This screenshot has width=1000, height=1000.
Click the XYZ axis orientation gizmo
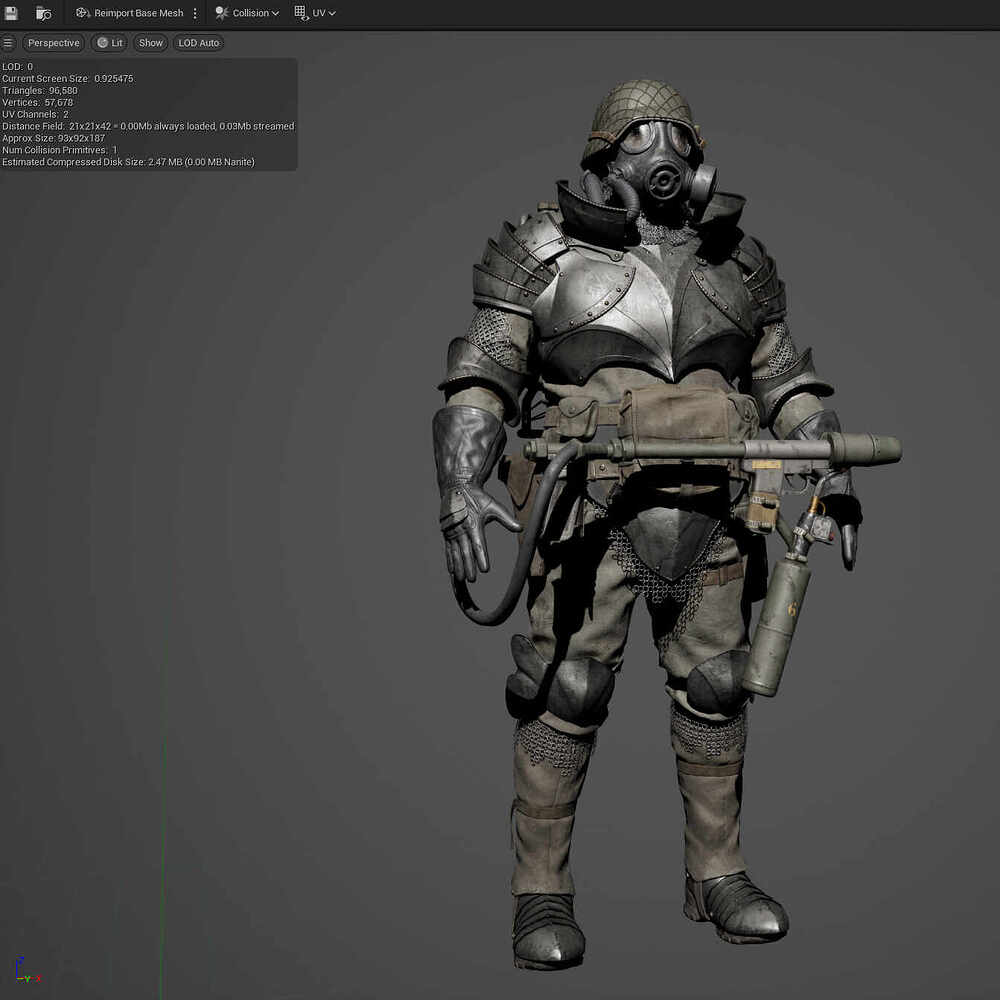click(27, 970)
